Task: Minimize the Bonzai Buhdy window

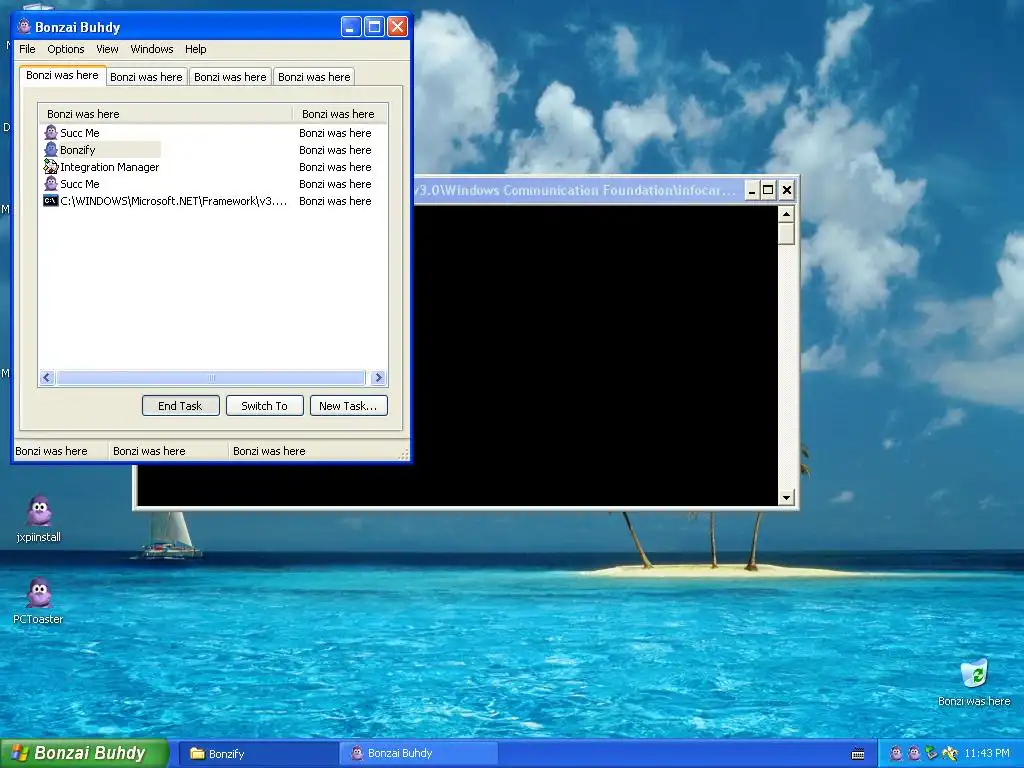Action: coord(351,27)
